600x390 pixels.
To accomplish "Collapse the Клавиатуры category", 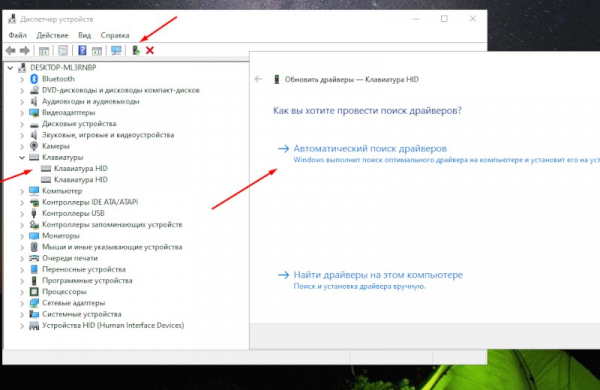I will click(22, 157).
